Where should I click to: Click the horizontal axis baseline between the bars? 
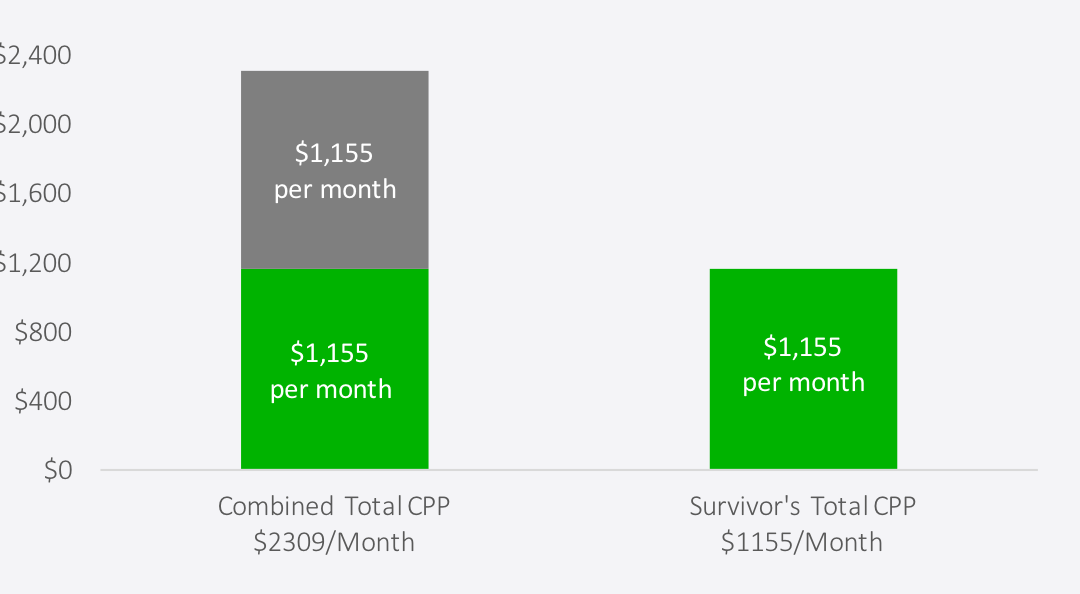click(569, 470)
